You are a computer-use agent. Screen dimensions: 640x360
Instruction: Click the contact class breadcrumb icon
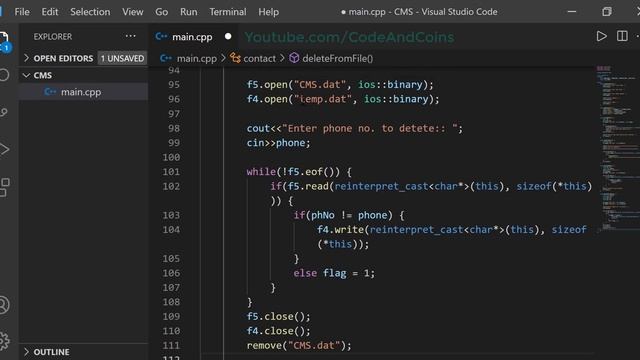click(x=235, y=58)
